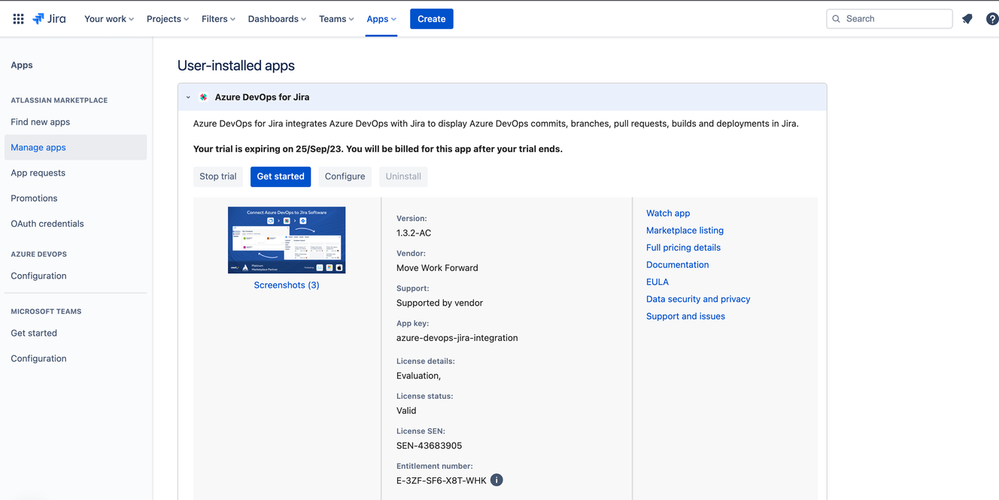Click the license status Valid
999x500 pixels.
point(406,411)
